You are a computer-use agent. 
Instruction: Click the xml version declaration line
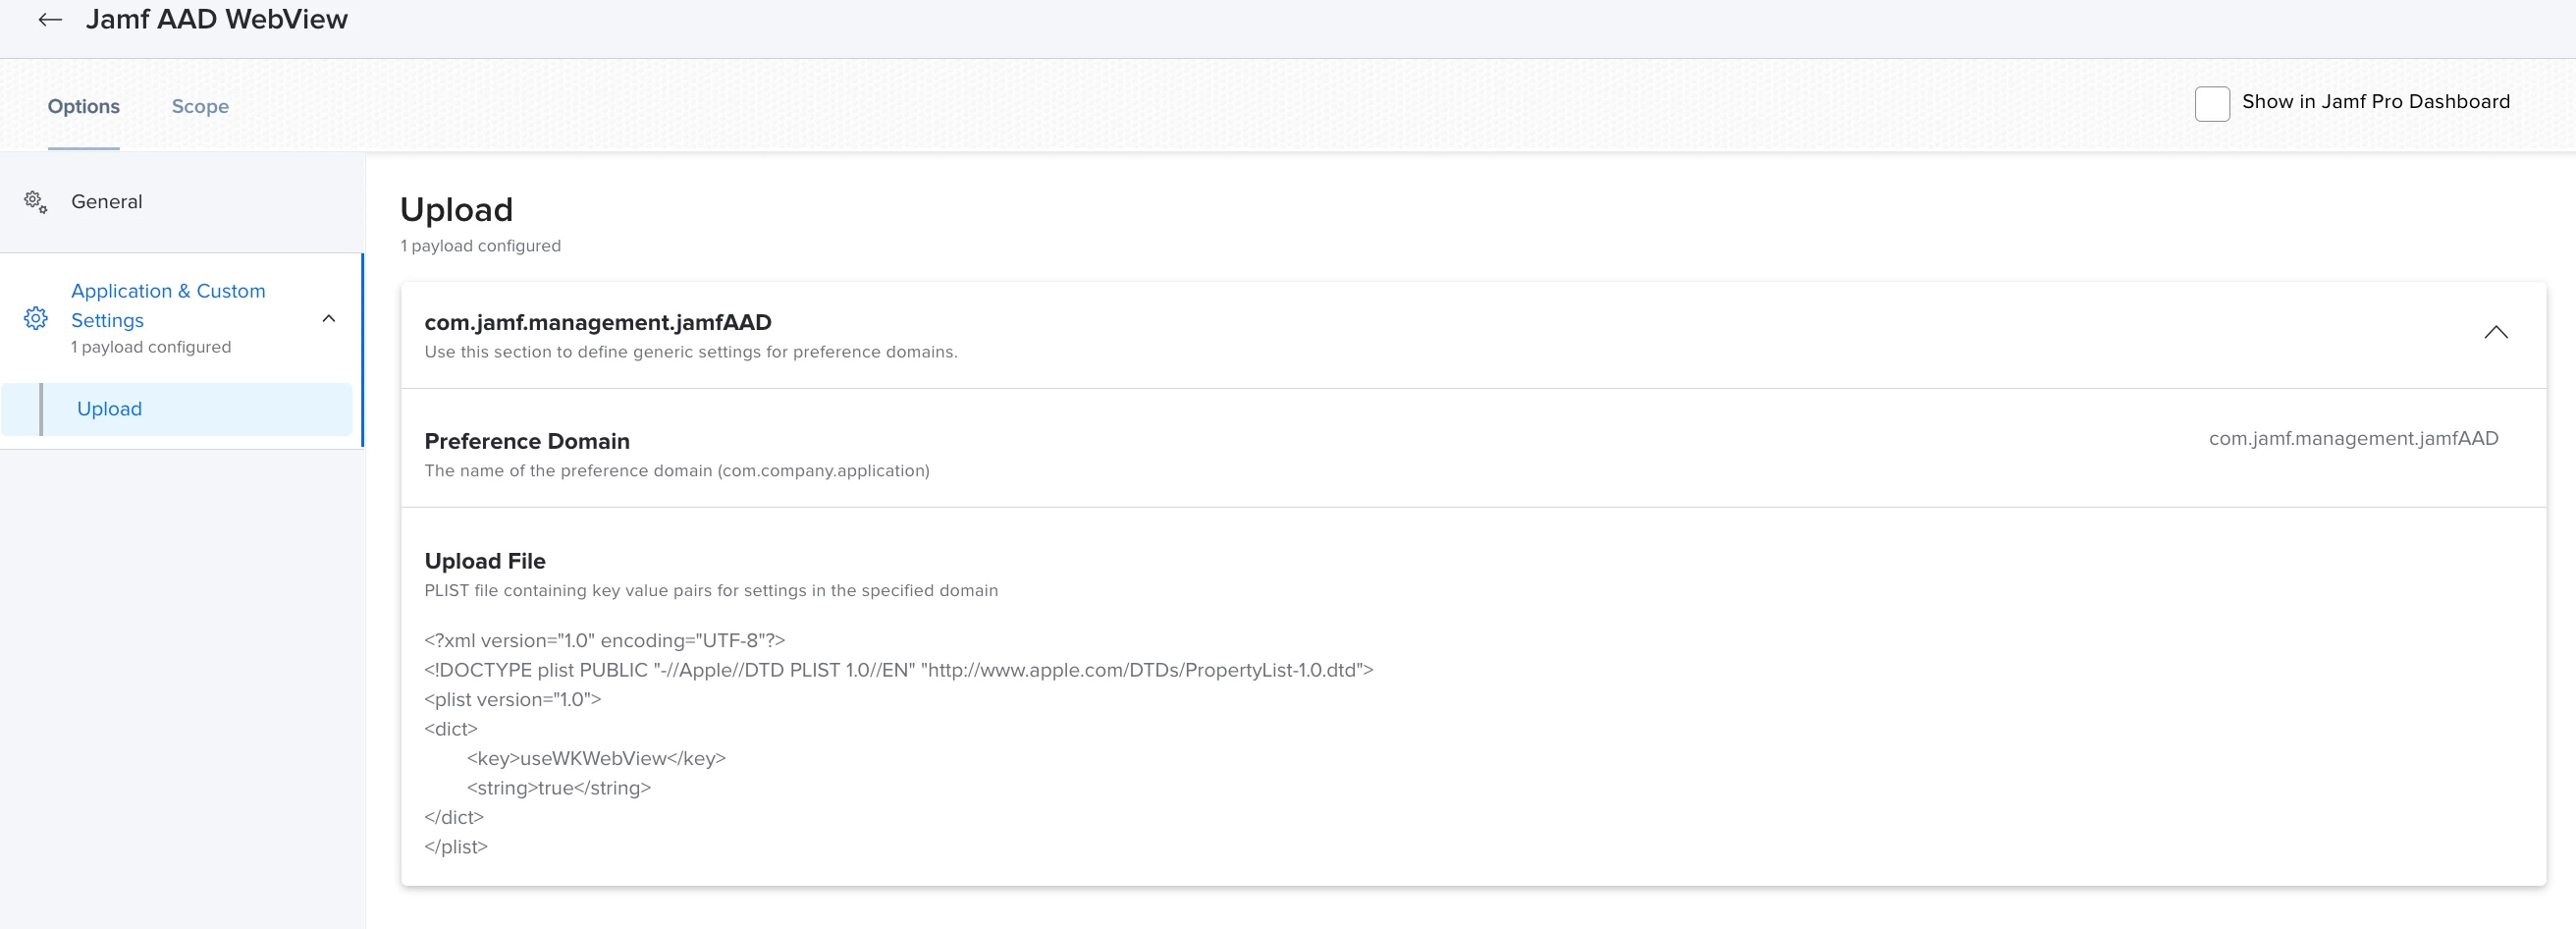click(x=604, y=640)
